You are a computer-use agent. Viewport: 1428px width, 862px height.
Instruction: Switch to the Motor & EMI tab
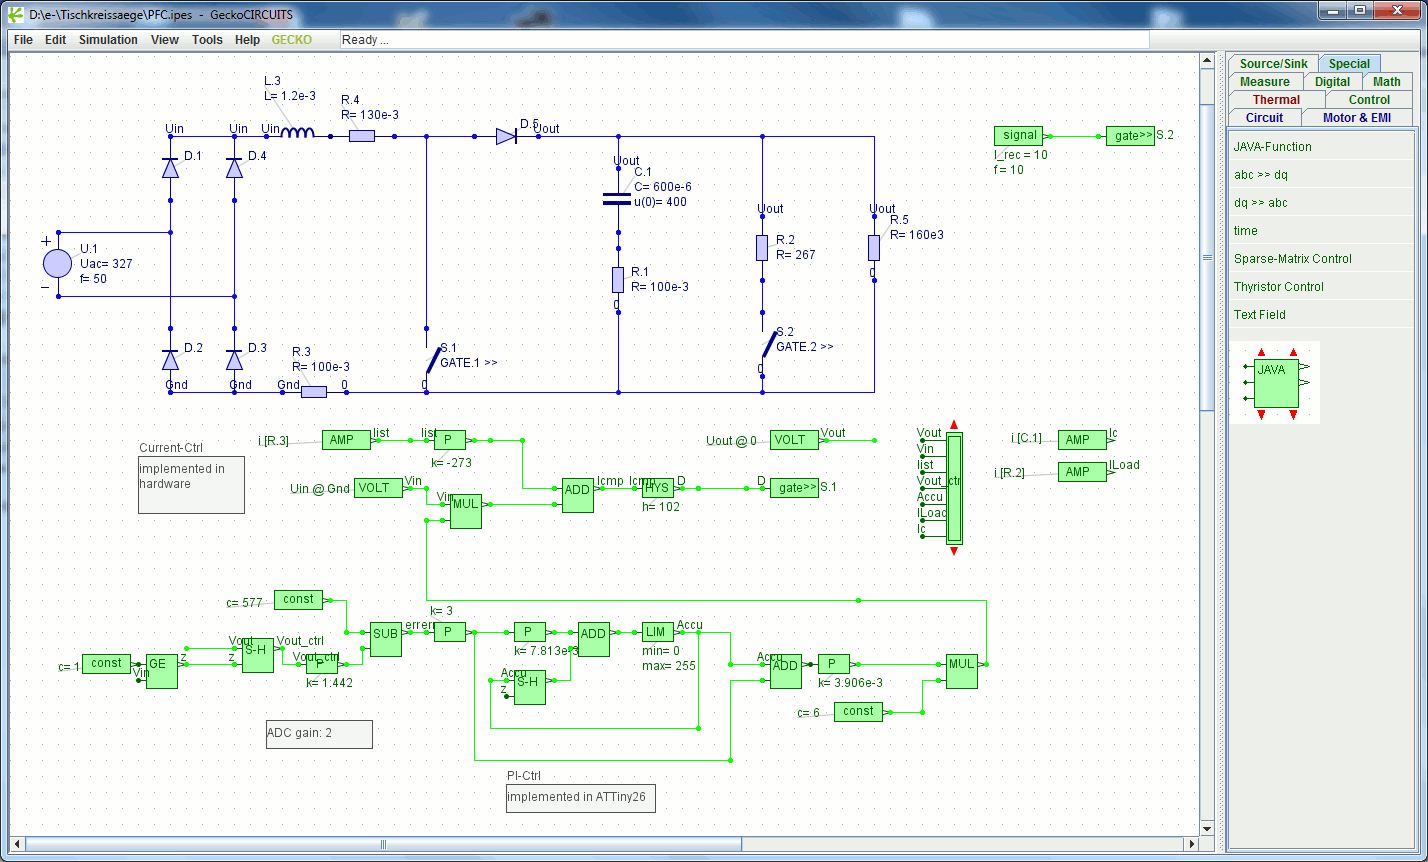point(1356,117)
